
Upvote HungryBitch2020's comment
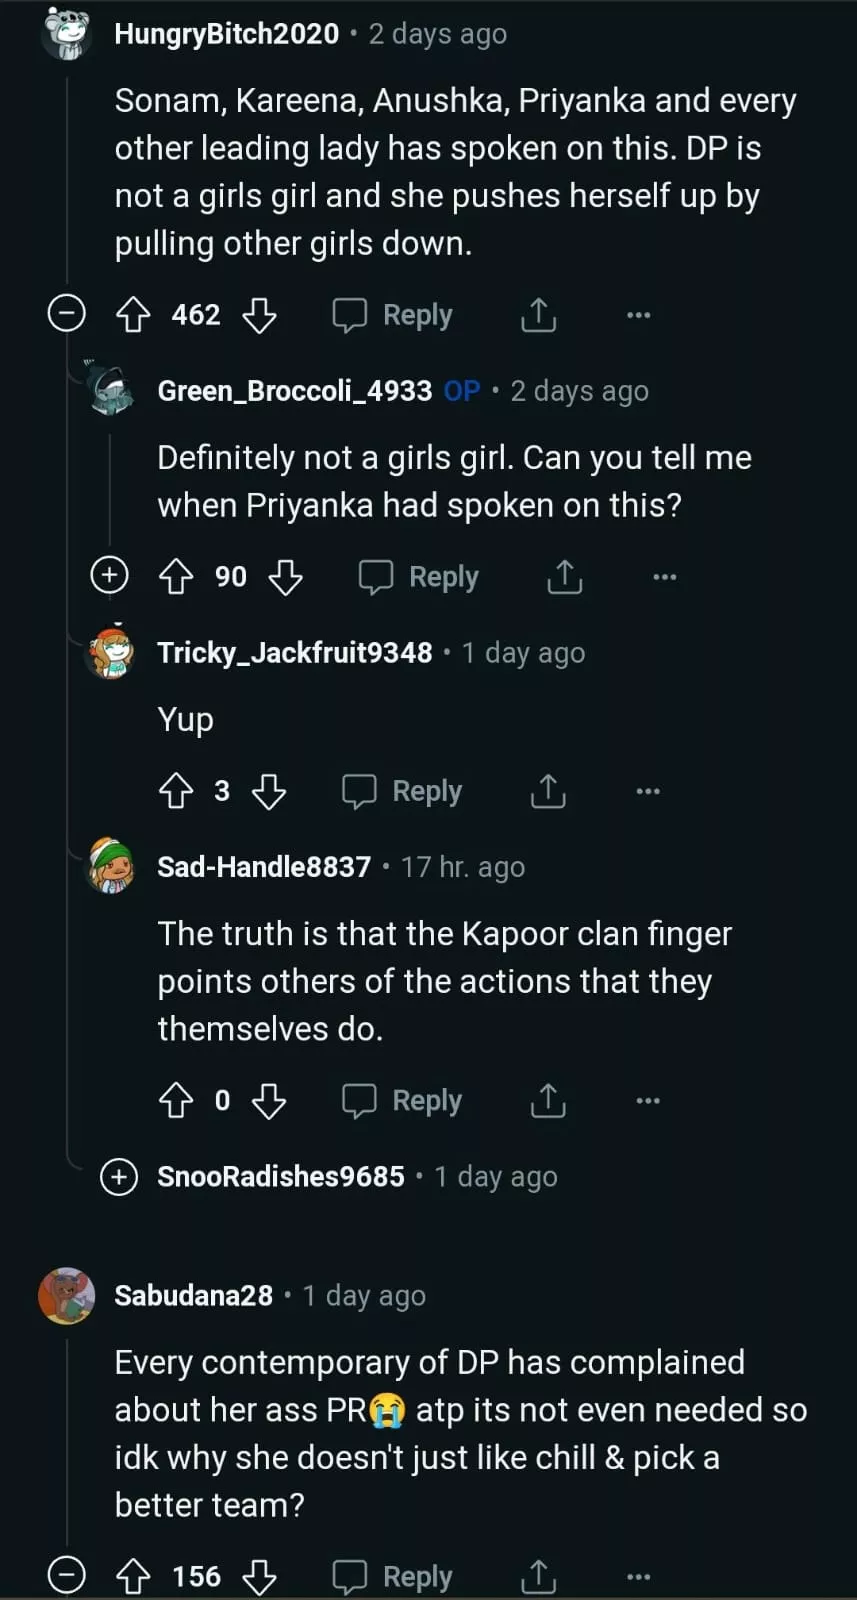pos(133,316)
